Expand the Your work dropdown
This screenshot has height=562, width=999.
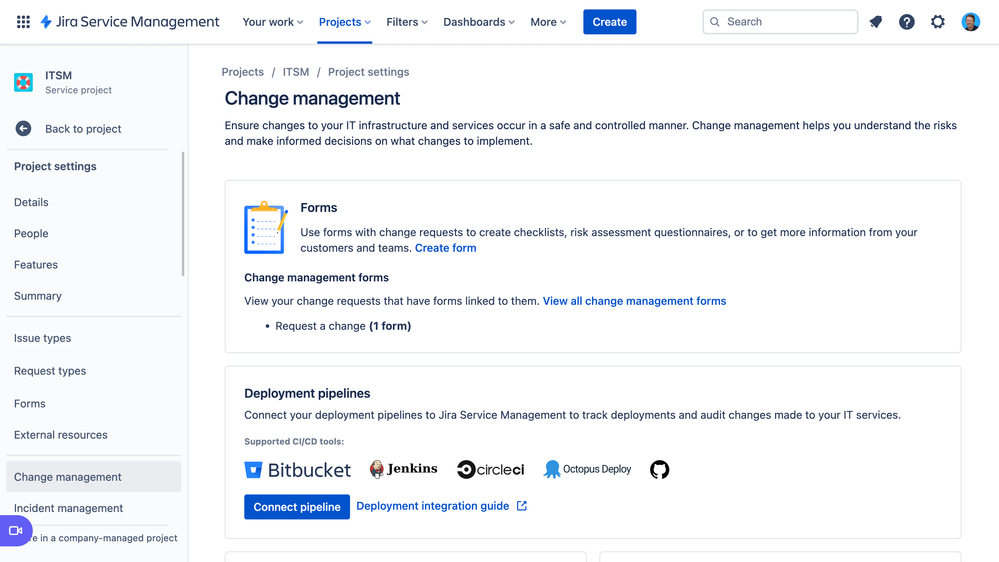tap(273, 22)
